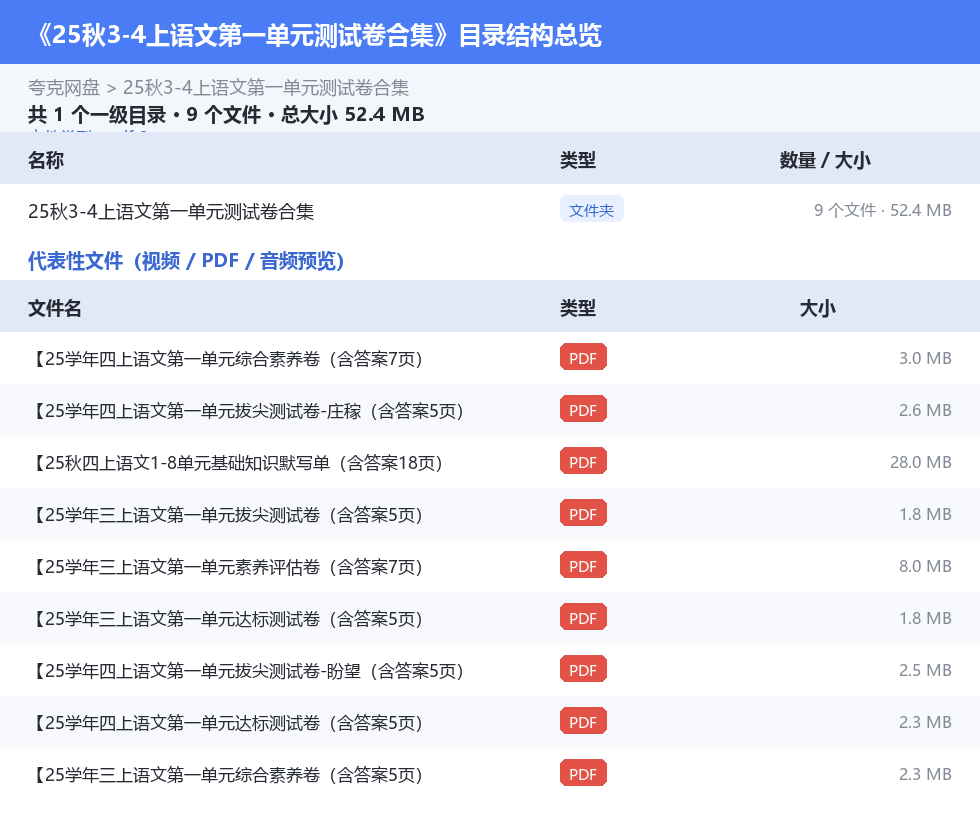980x832 pixels.
Task: Click PDF badge for 四上达标测试卷 row
Action: coord(583,720)
